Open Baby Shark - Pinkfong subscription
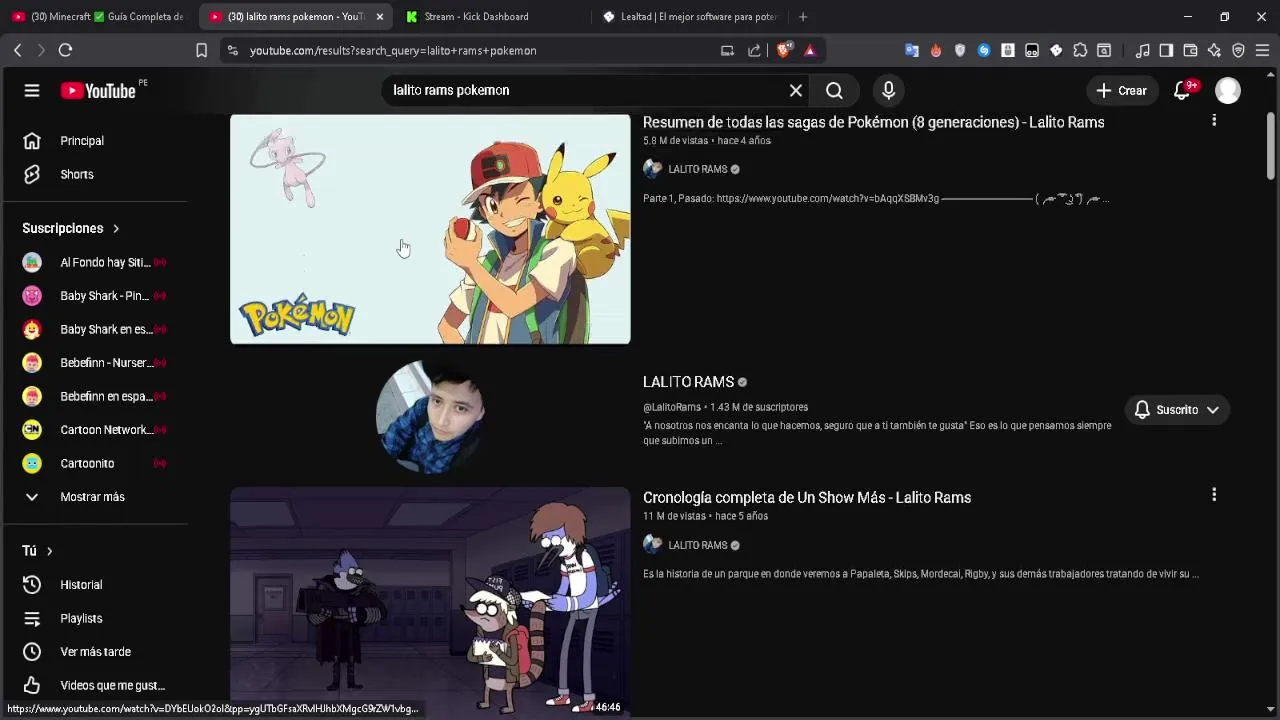 [95, 296]
